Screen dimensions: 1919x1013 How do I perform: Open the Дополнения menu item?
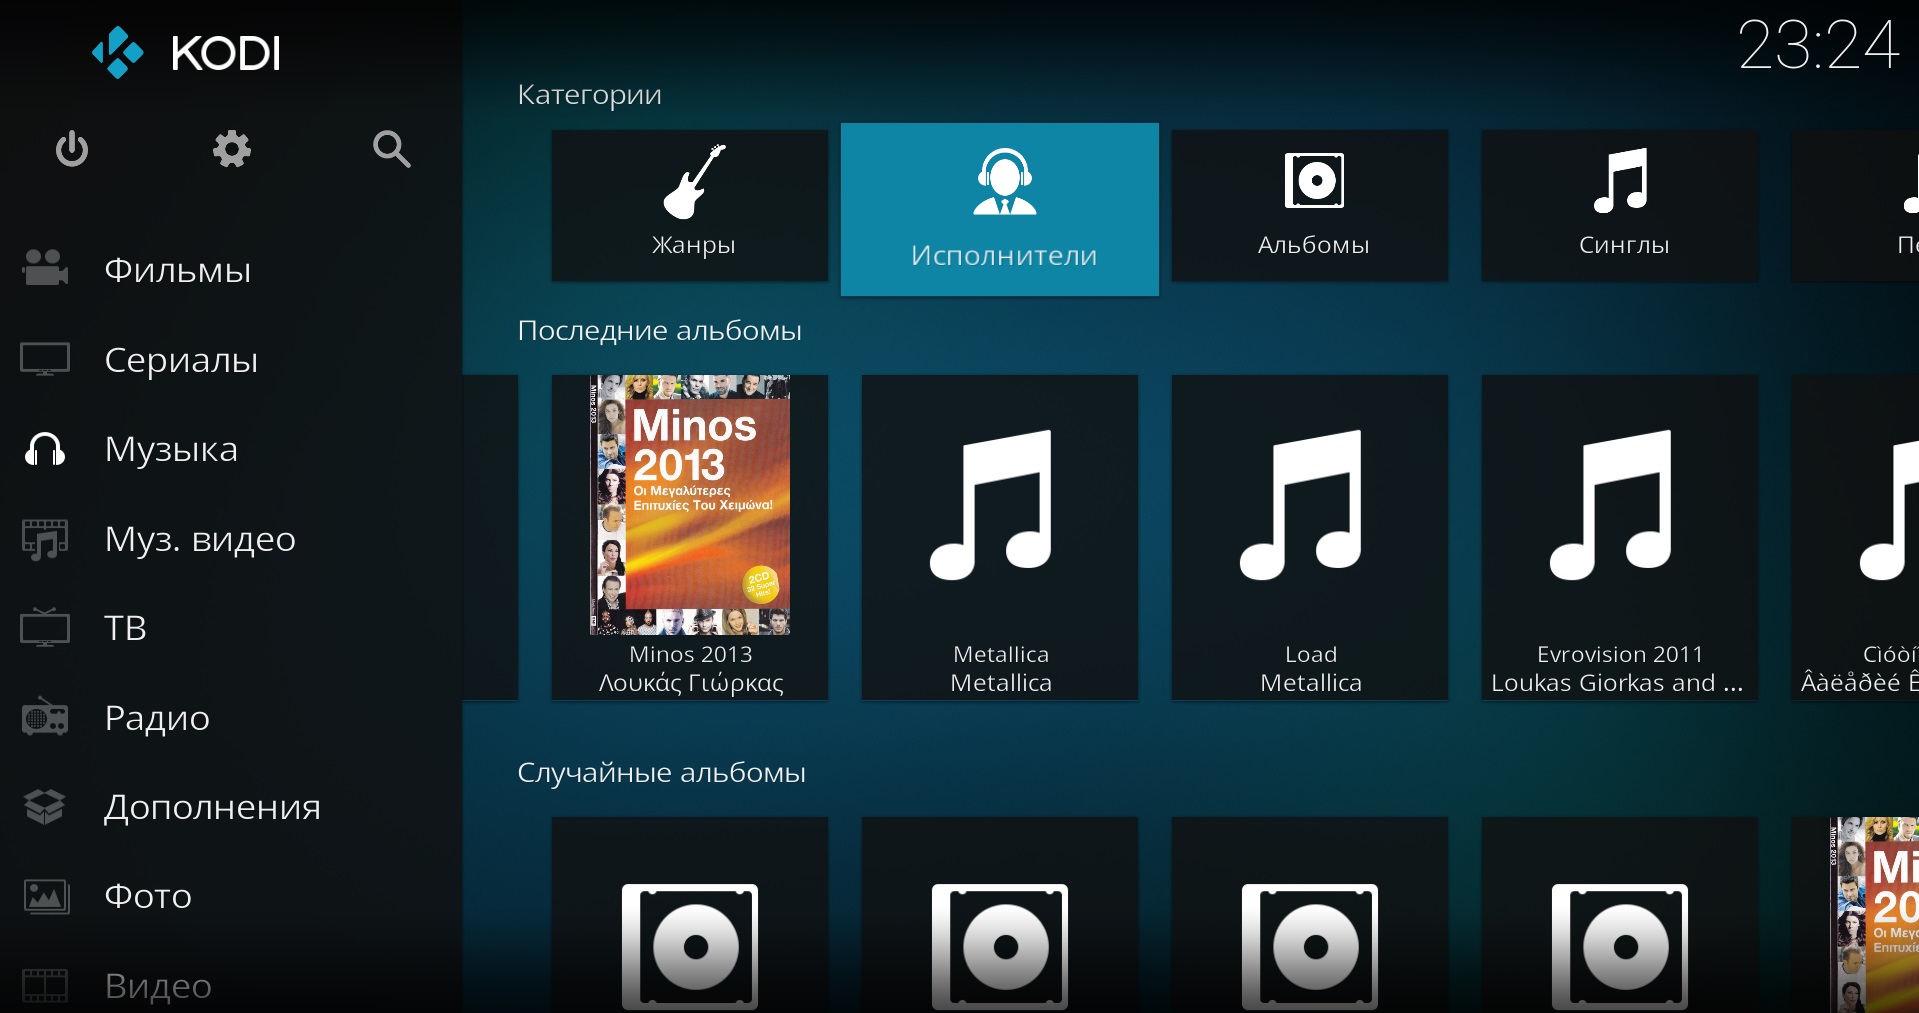(212, 806)
